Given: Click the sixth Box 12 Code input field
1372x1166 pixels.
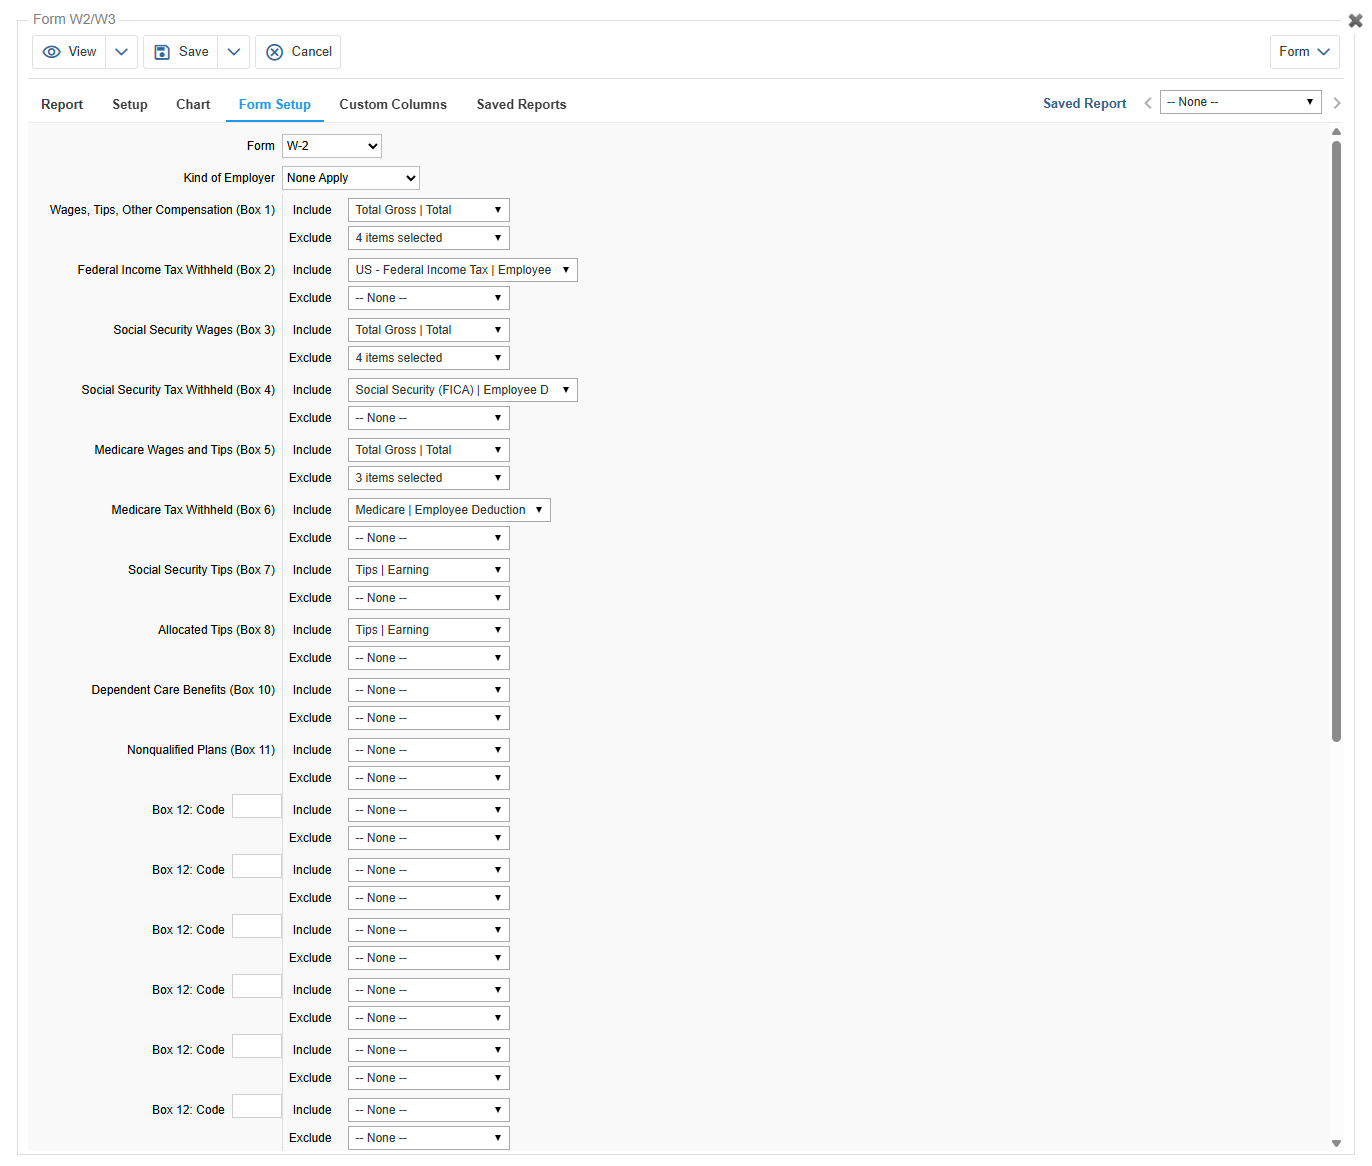Looking at the screenshot, I should tap(257, 1106).
